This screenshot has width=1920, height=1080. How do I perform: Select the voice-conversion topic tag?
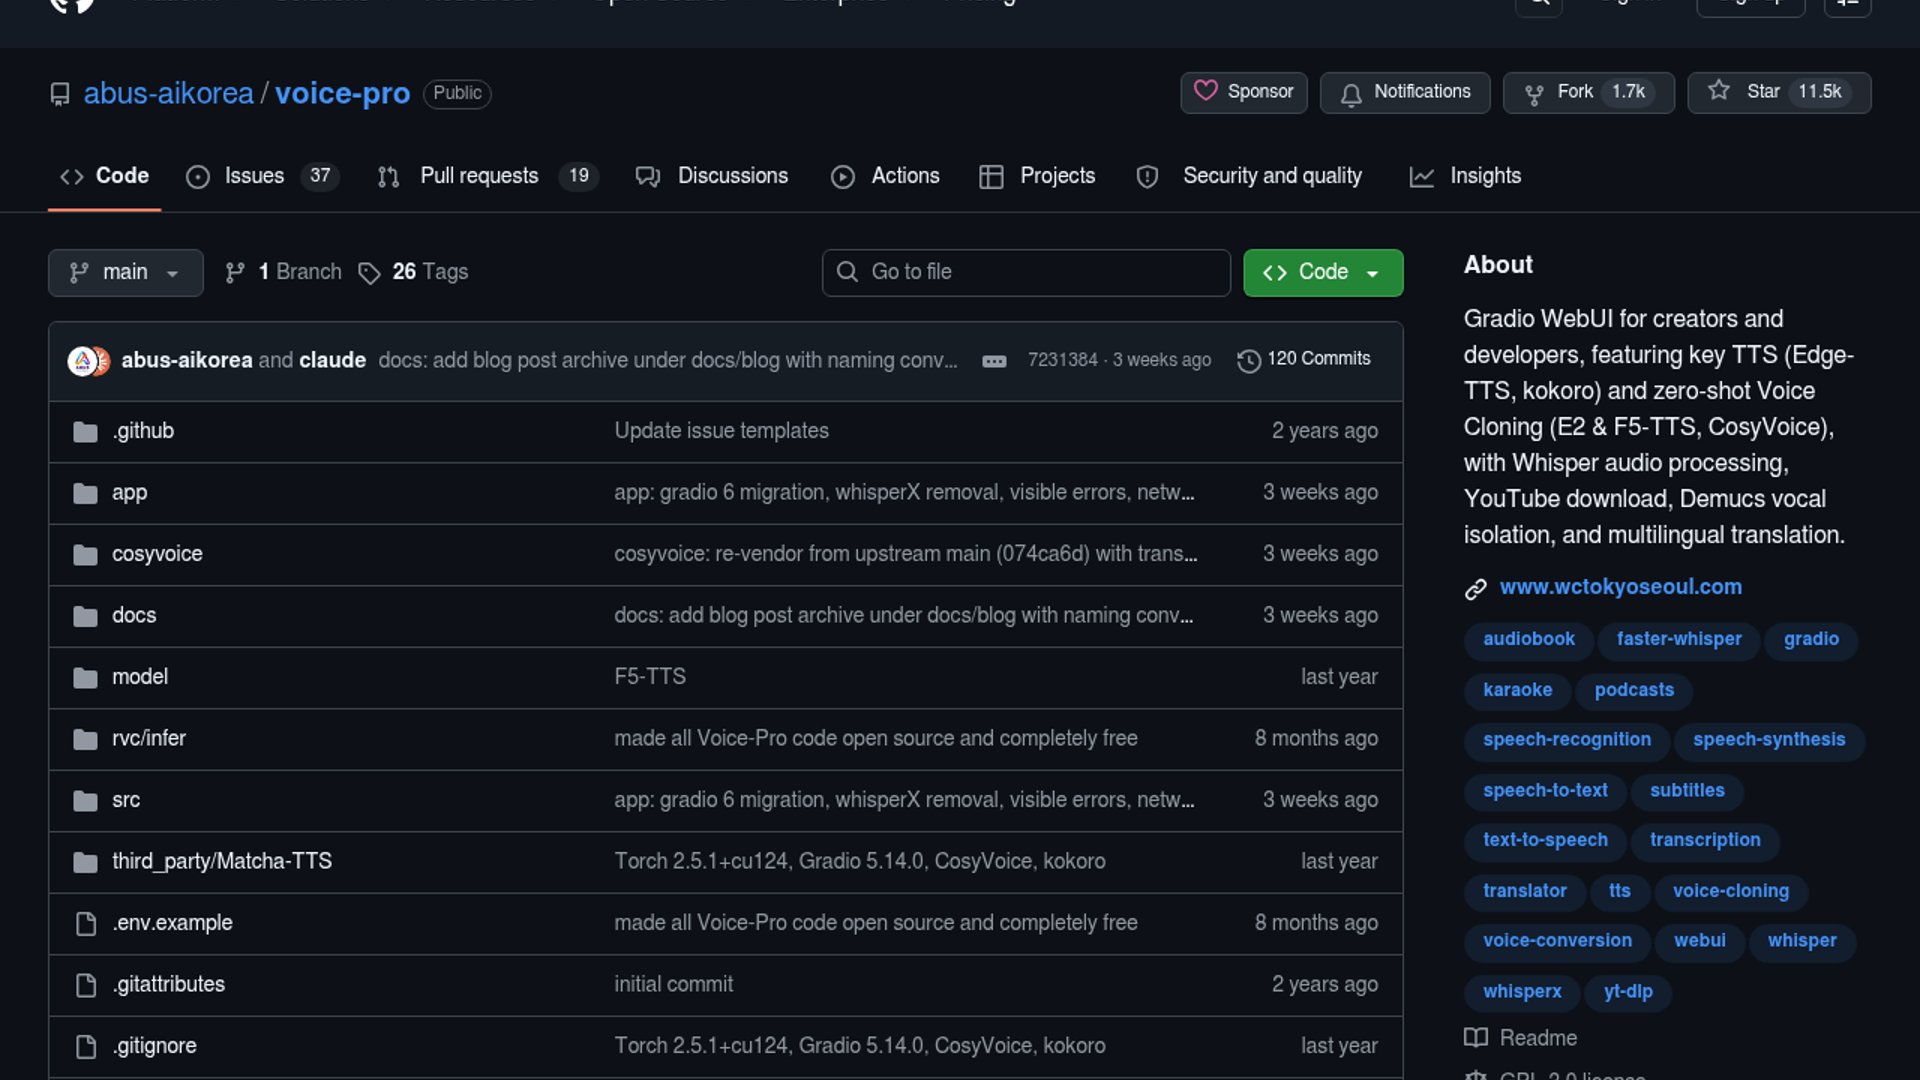coord(1557,942)
